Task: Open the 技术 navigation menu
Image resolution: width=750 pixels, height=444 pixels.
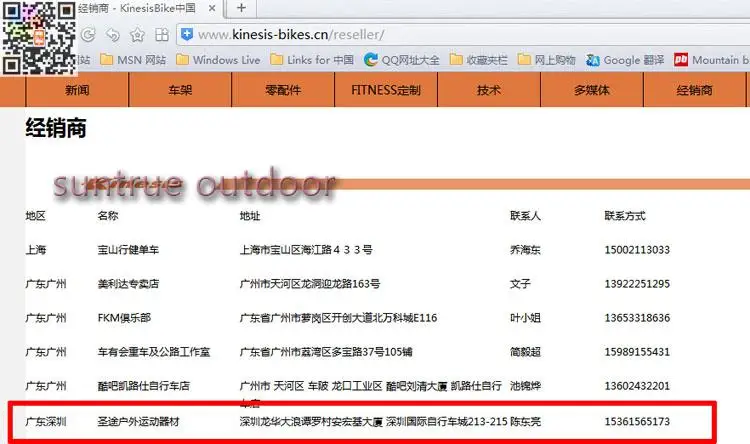Action: click(488, 89)
